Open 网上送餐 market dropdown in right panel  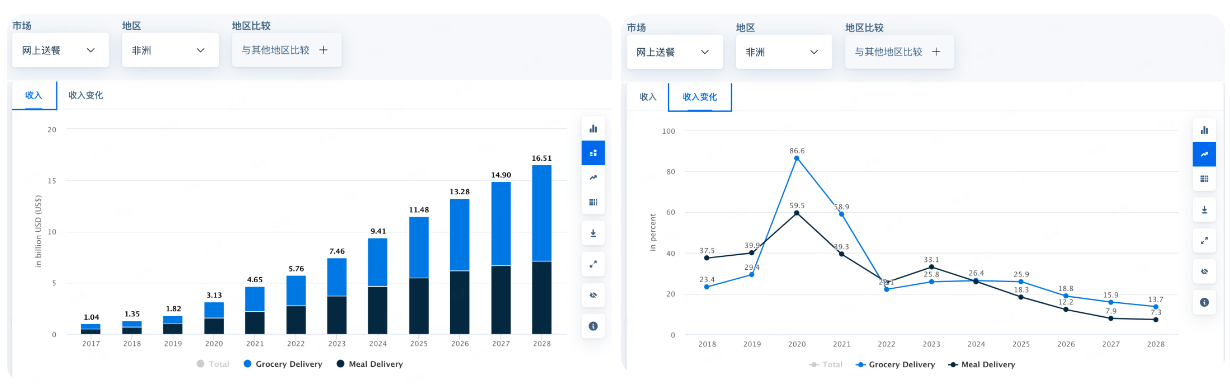click(x=674, y=51)
